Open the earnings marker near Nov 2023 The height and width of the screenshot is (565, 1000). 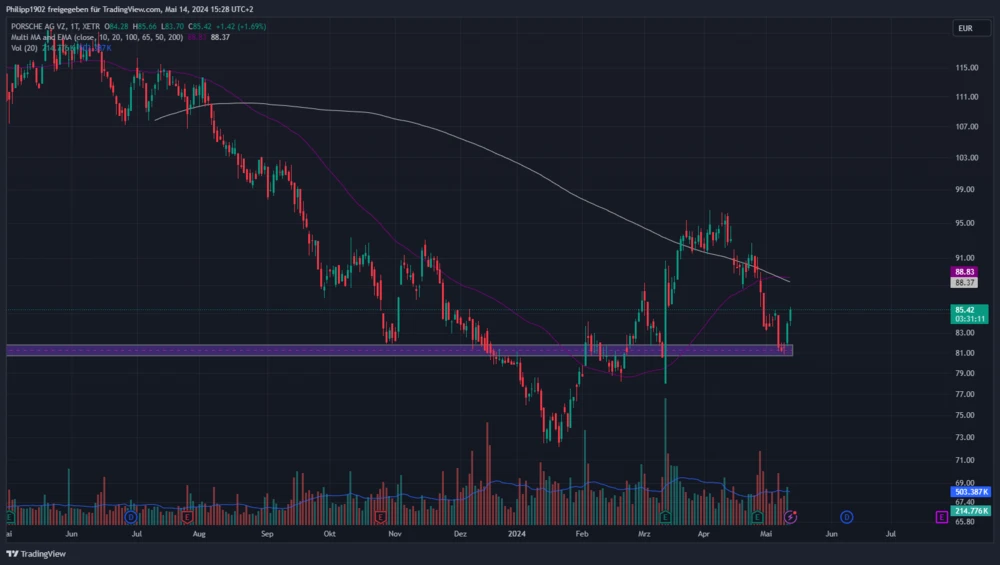381,517
